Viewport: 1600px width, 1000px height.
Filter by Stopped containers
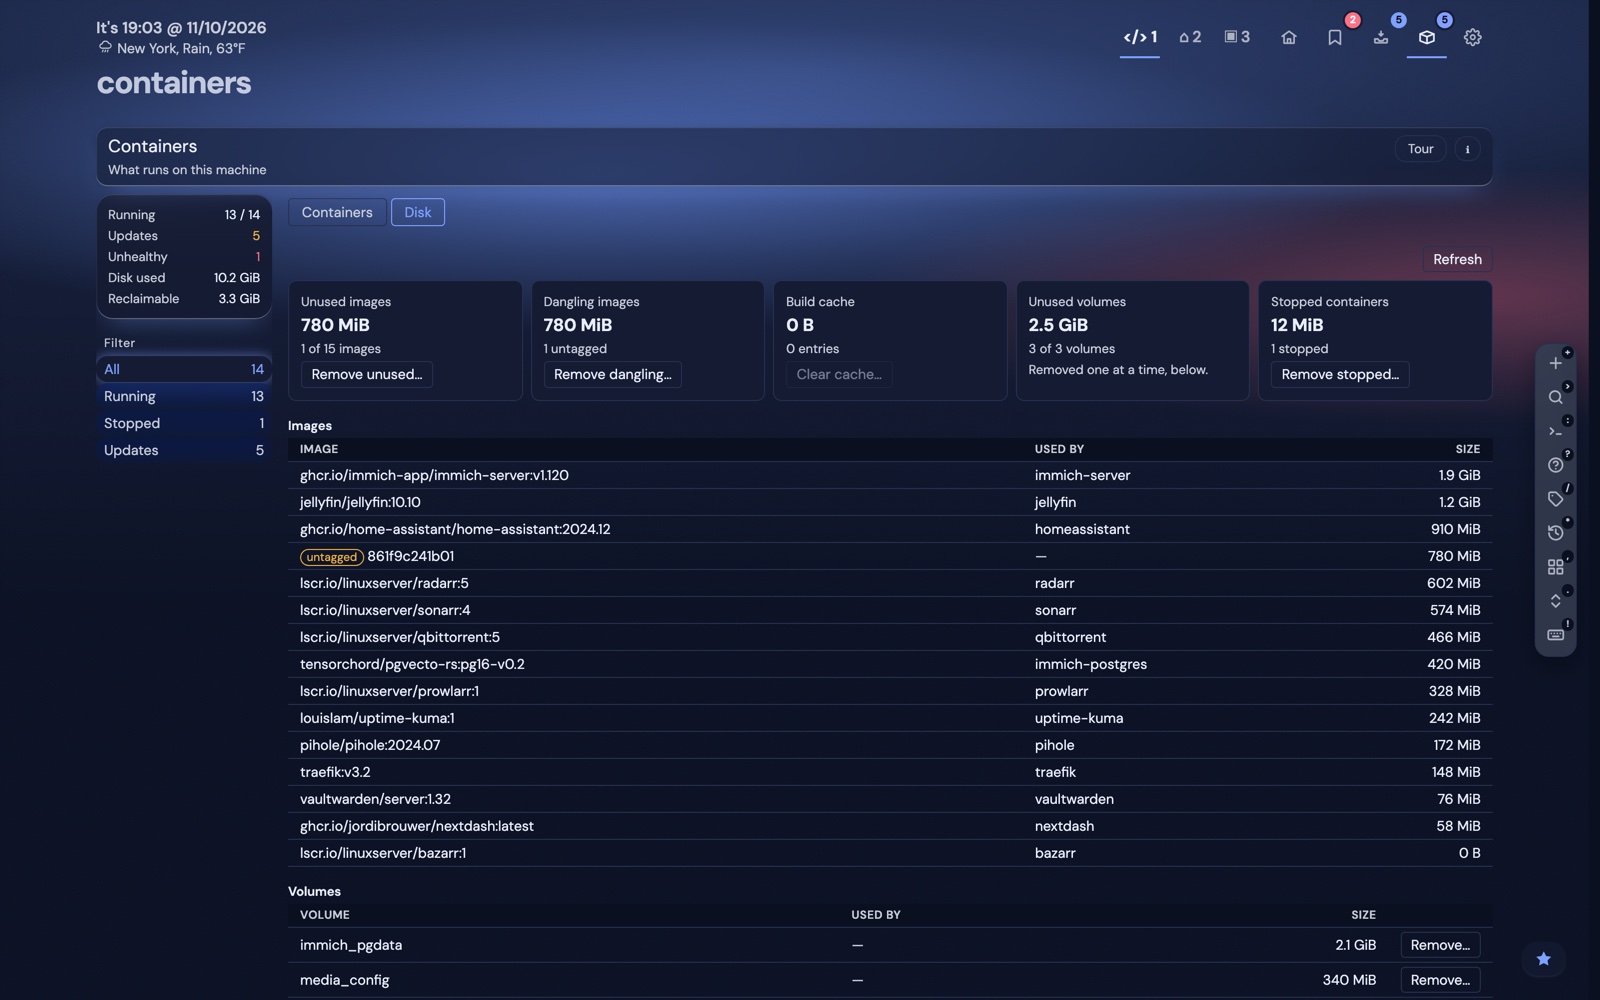[184, 423]
